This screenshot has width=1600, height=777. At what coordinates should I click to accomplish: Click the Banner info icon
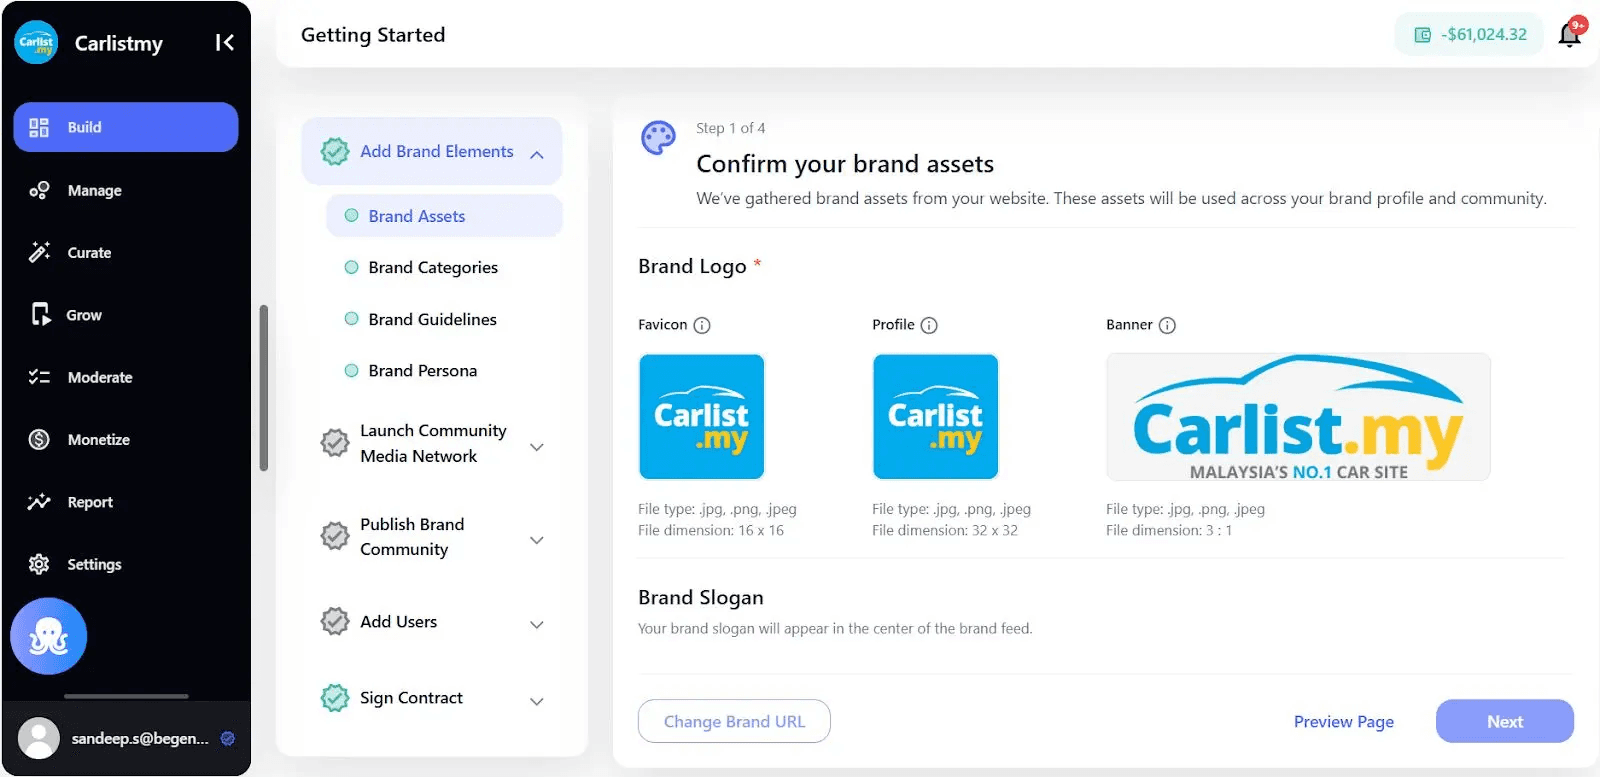(1167, 325)
